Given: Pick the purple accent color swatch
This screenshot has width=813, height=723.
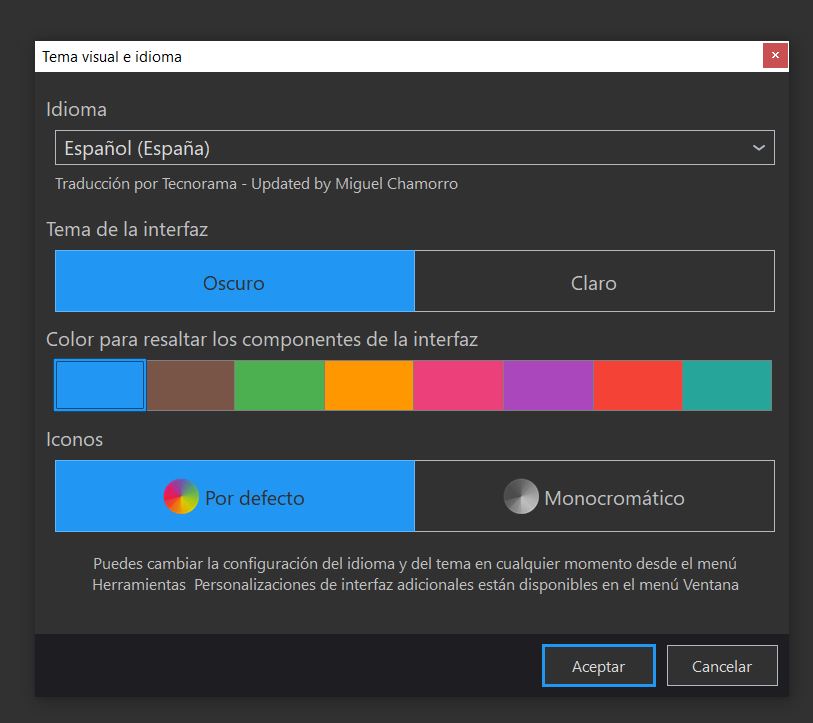Looking at the screenshot, I should coord(548,386).
